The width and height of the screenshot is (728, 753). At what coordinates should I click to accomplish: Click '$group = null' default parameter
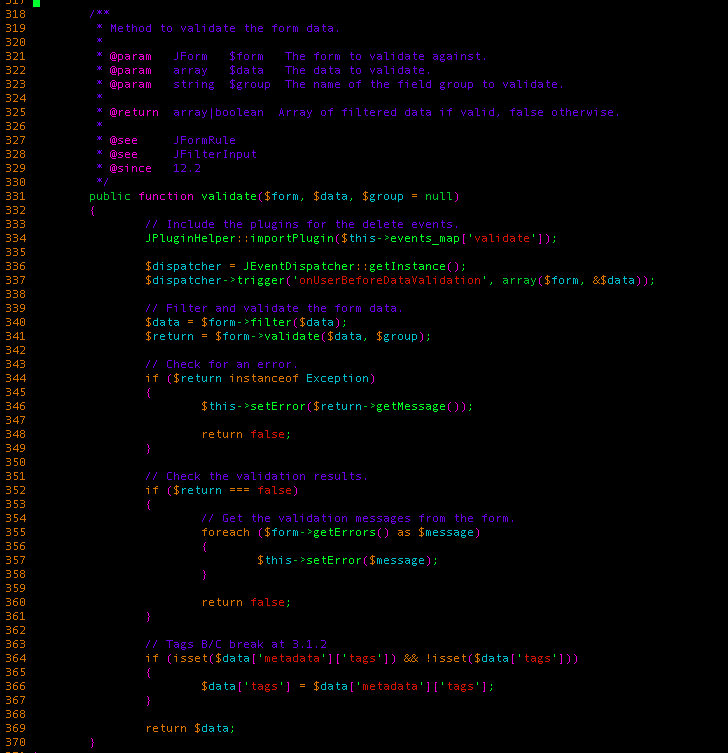coord(407,196)
